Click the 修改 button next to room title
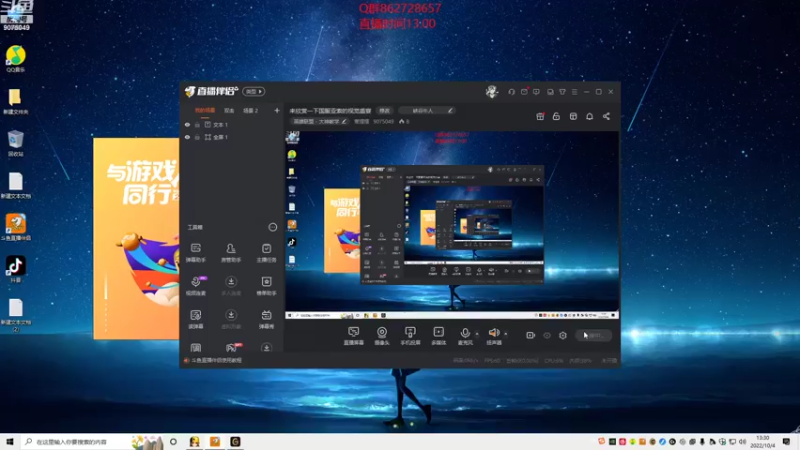This screenshot has width=800, height=450. point(384,110)
